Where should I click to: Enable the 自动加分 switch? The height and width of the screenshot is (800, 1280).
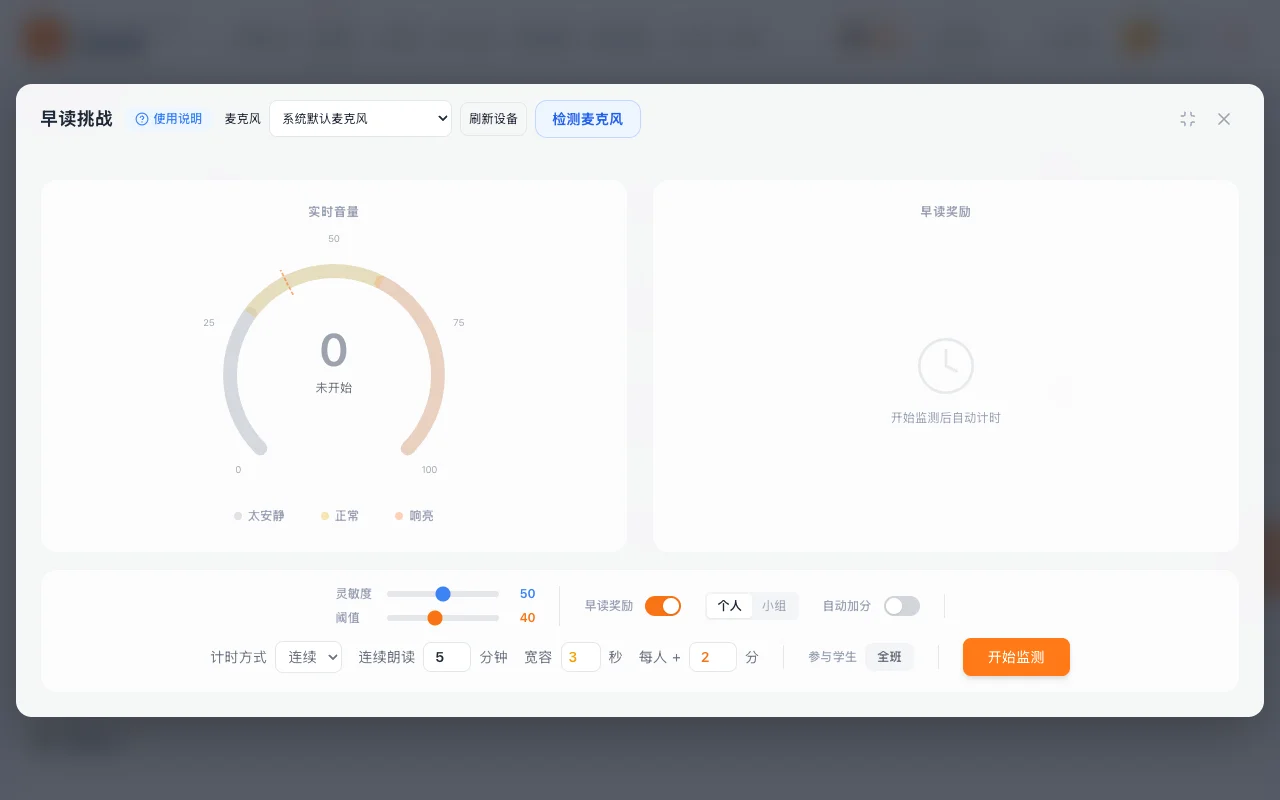click(x=902, y=606)
